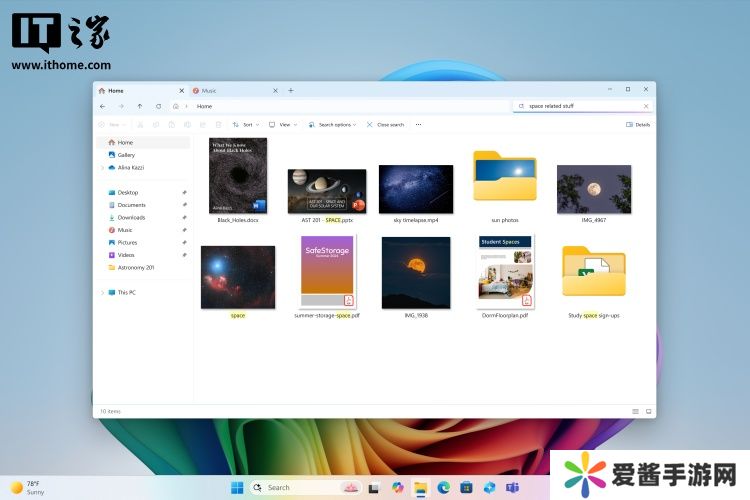Expand Search options dropdown
The width and height of the screenshot is (750, 500).
[x=333, y=125]
